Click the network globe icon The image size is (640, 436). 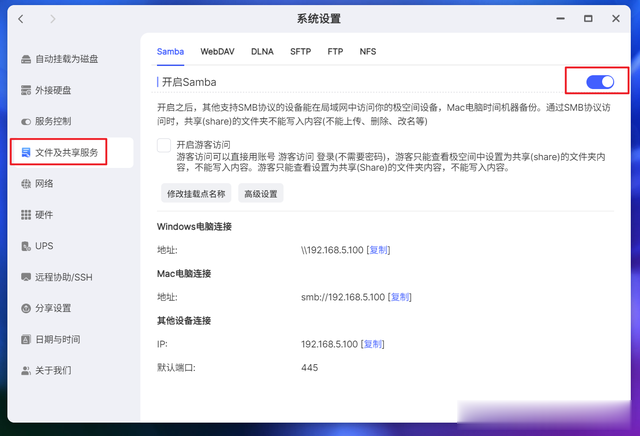click(26, 184)
